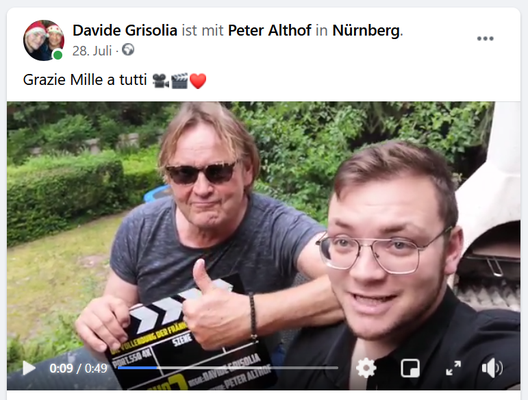Open Peter Althof's tagged profile
Screen dimensions: 528x400
tap(269, 31)
